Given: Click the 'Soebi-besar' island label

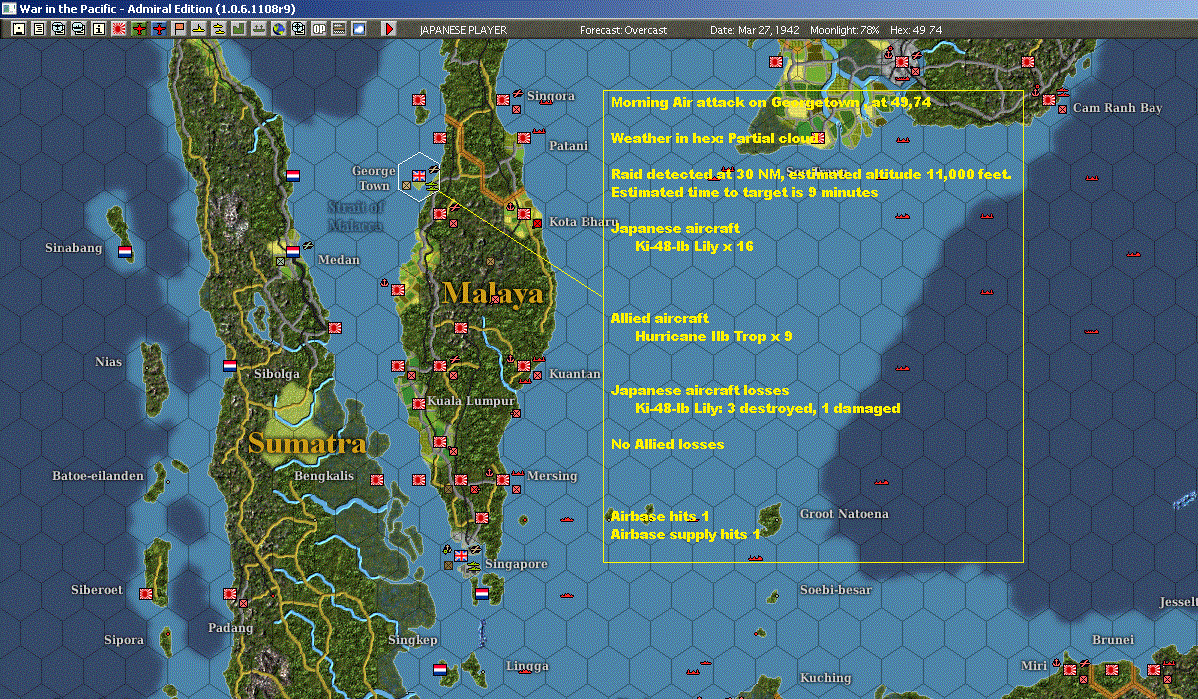Looking at the screenshot, I should click(835, 589).
